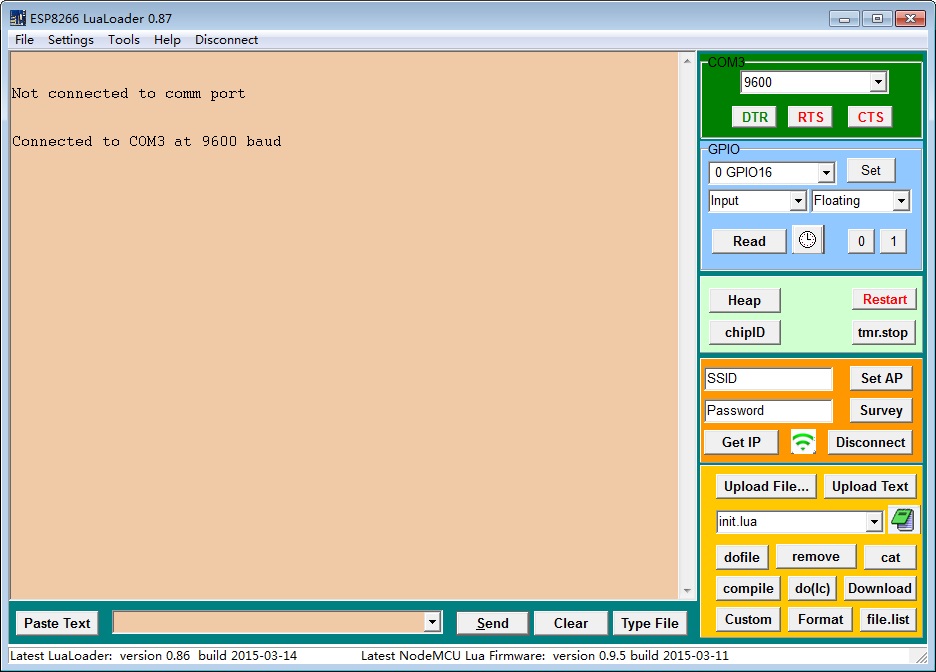Click the green WiFi status icon
The height and width of the screenshot is (672, 936).
pos(803,442)
